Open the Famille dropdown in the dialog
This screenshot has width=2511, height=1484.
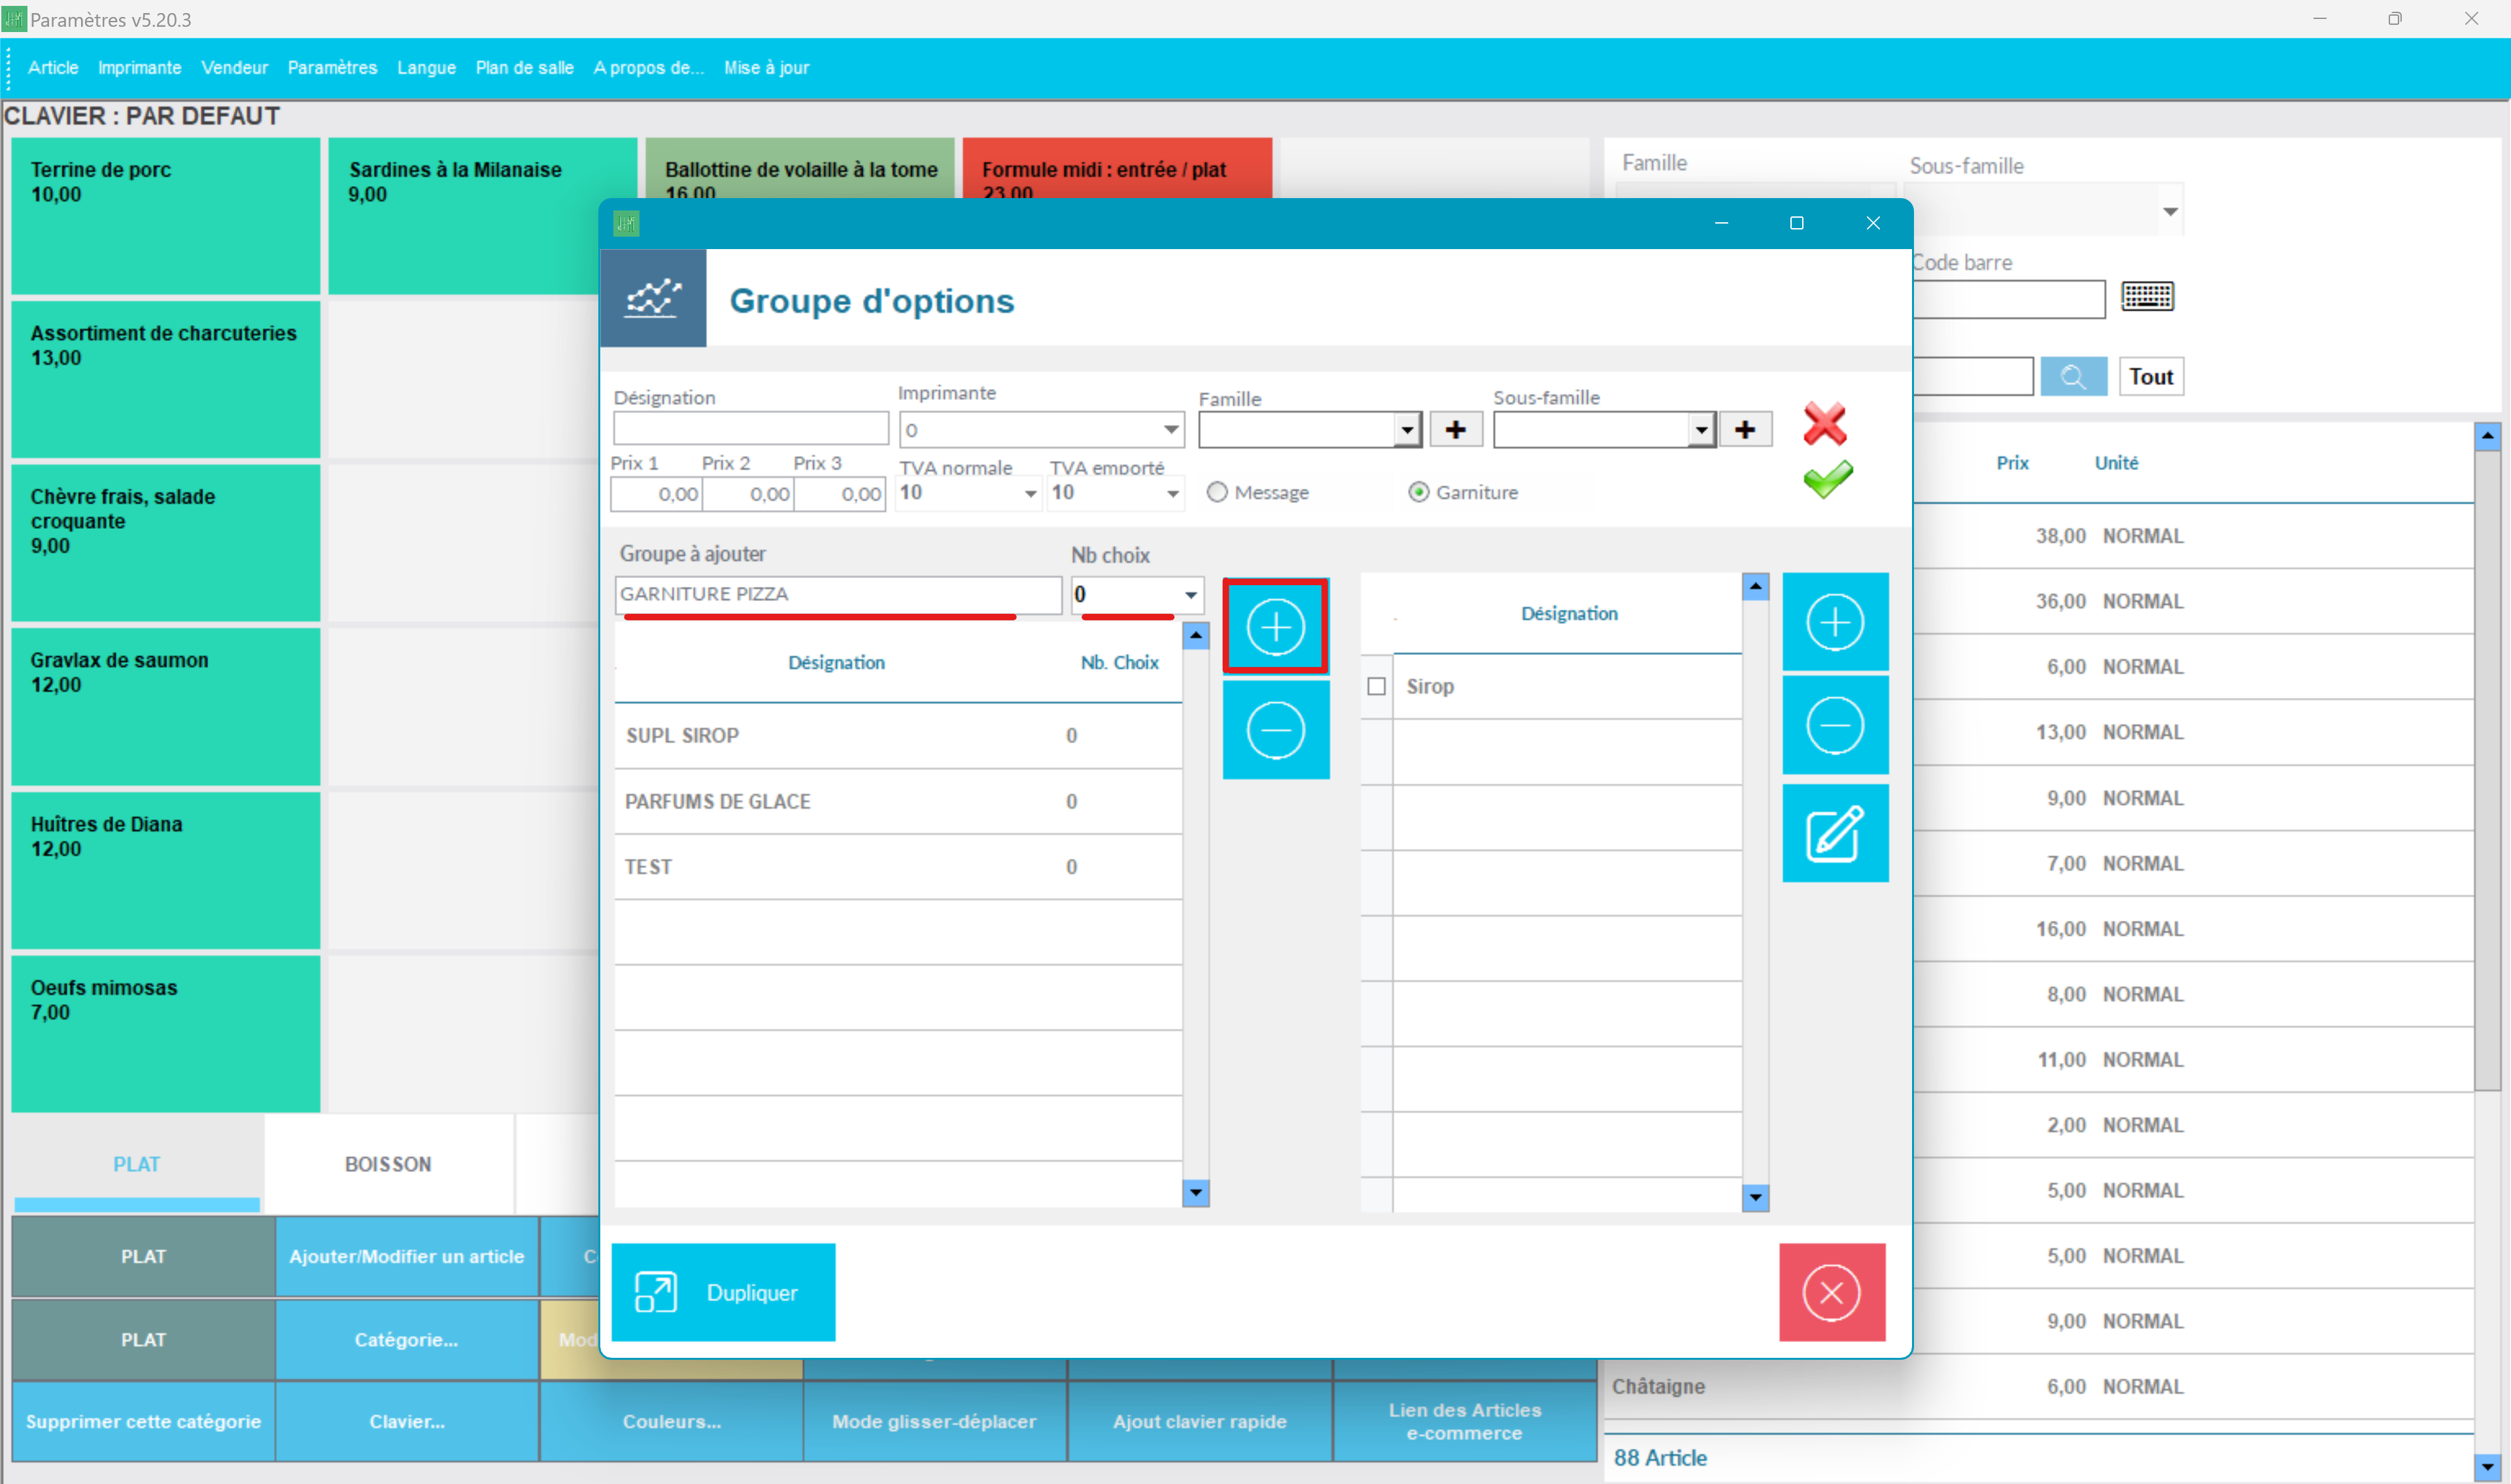click(x=1407, y=430)
